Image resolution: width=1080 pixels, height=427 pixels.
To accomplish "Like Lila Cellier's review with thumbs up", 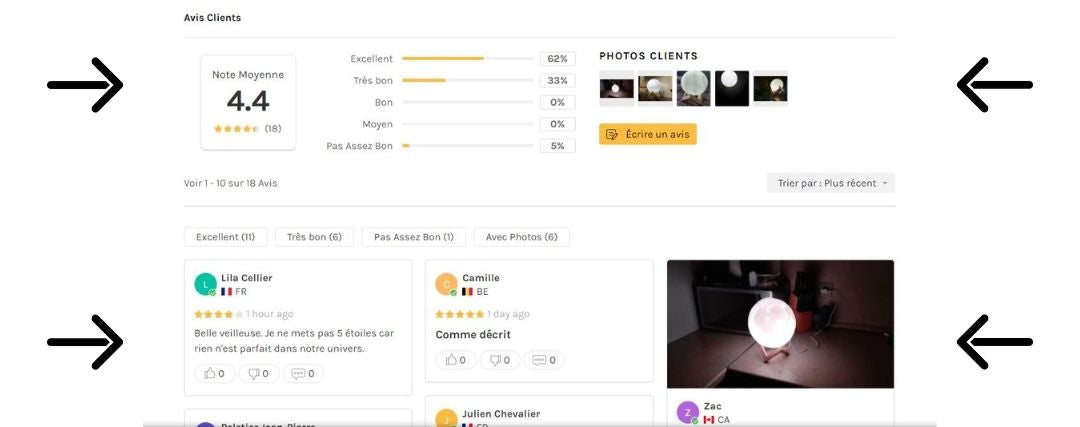I will 215,374.
